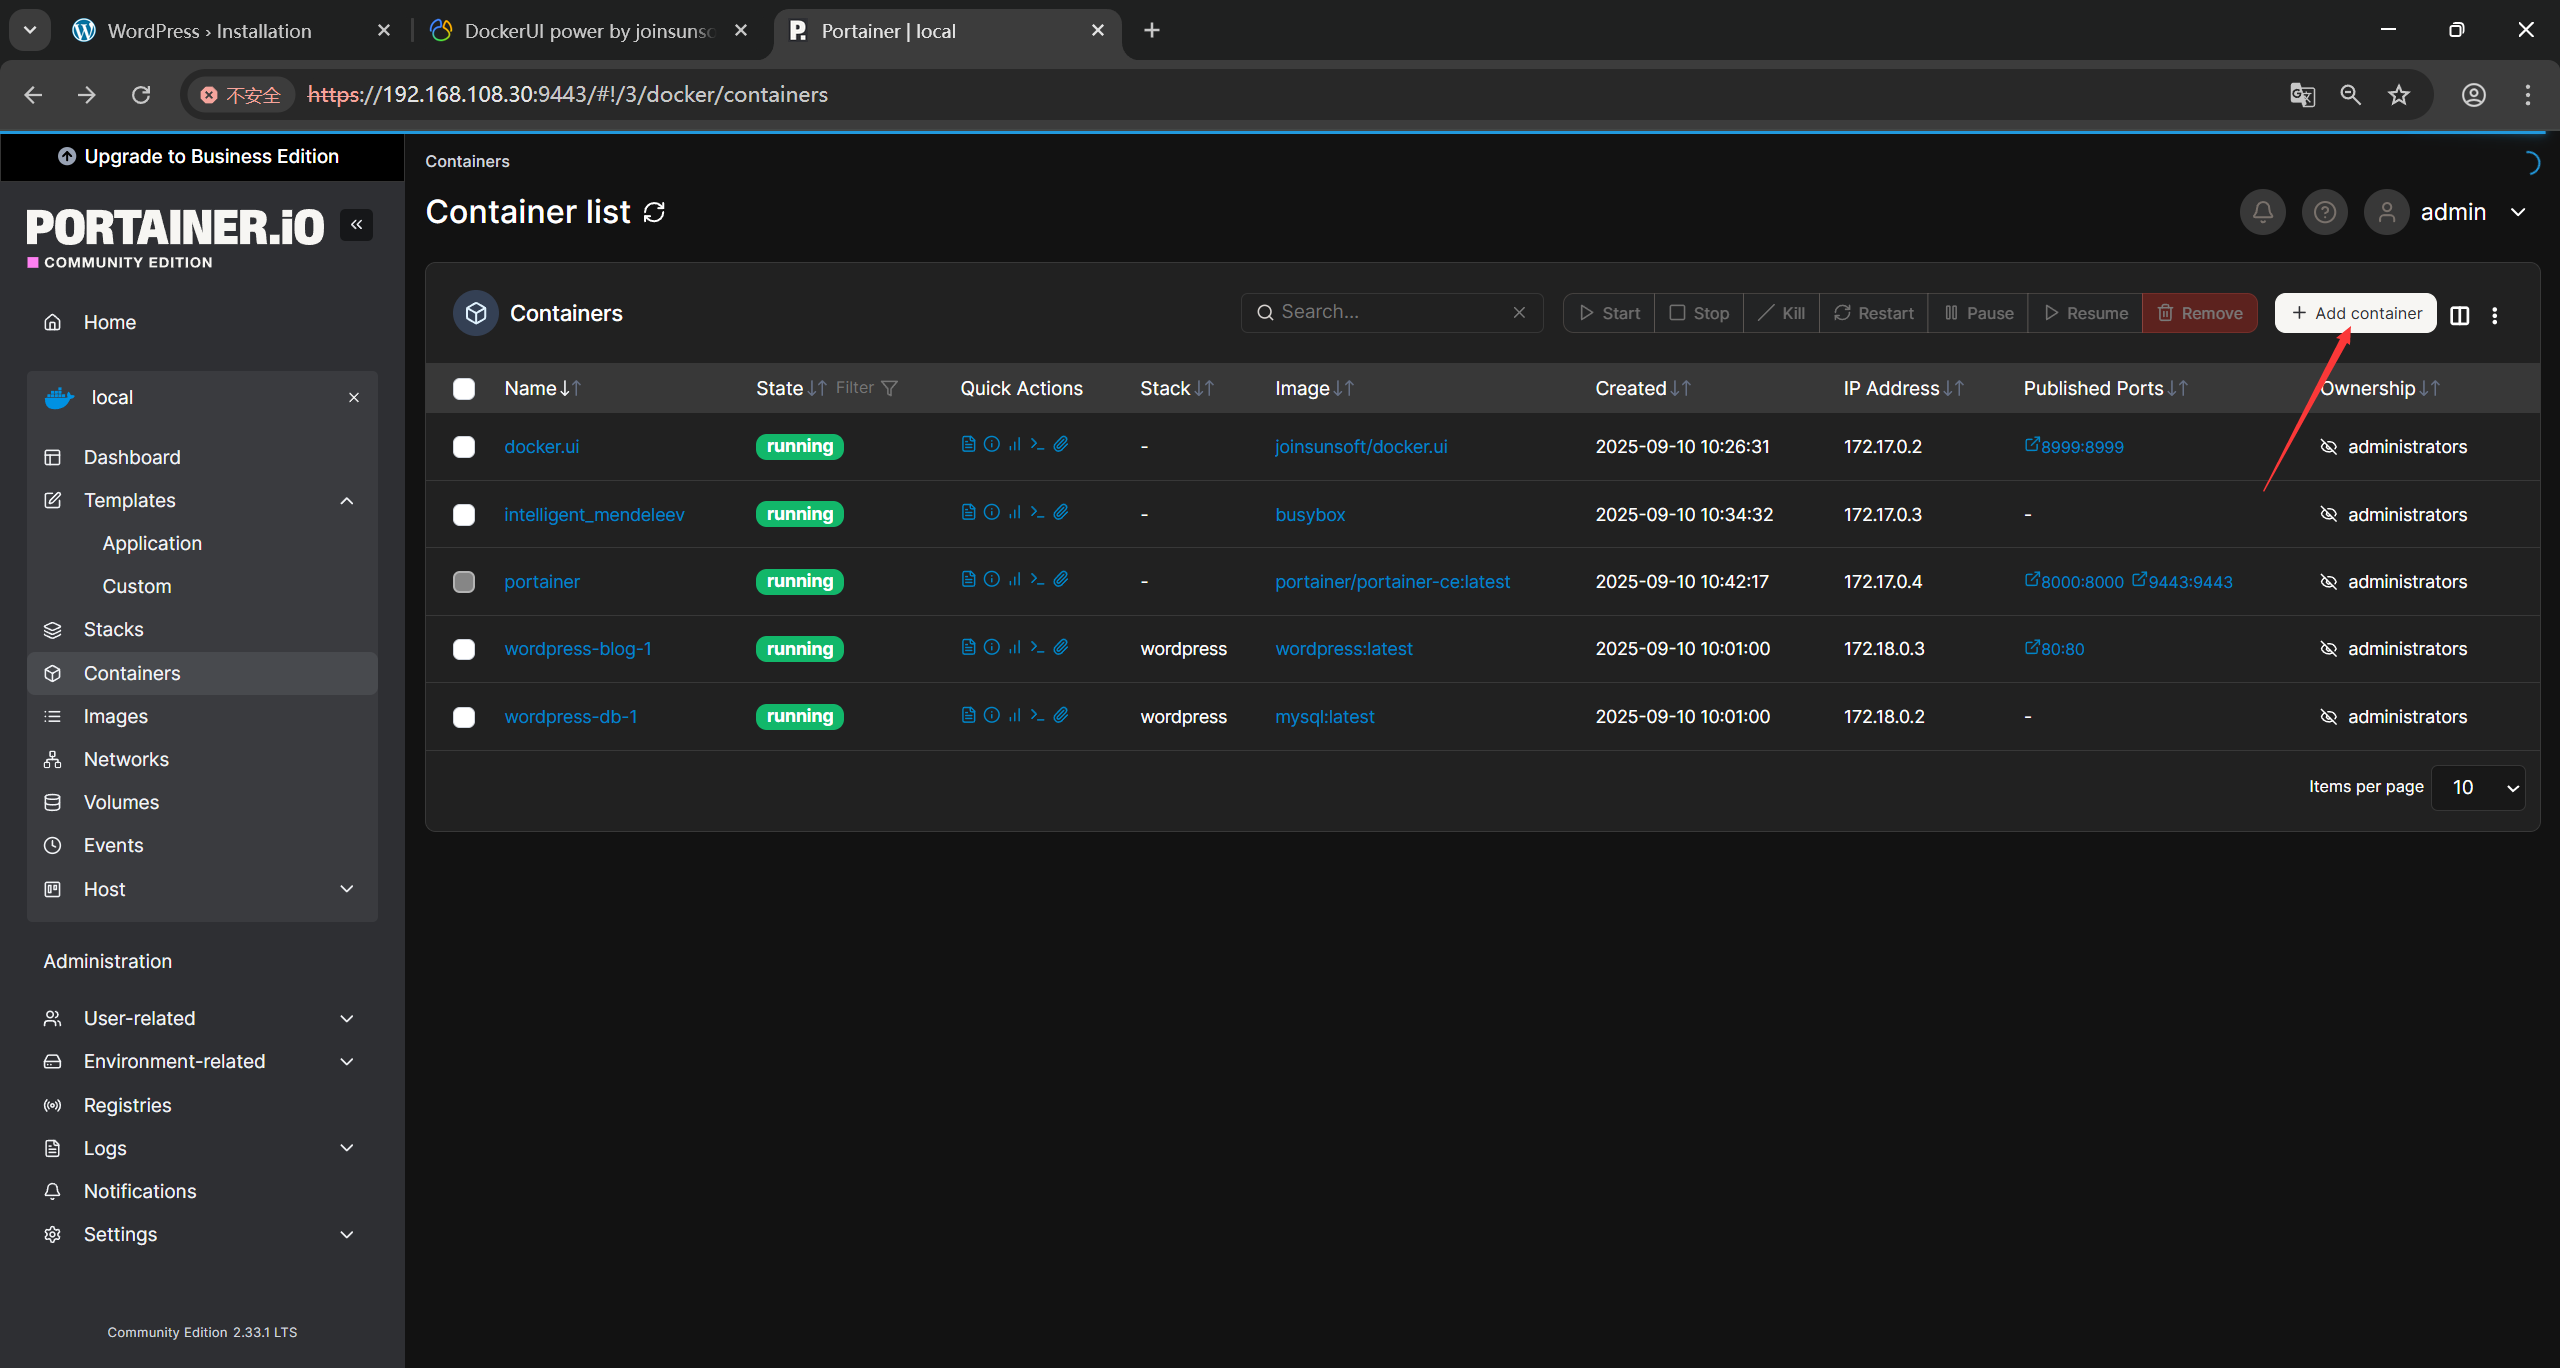The width and height of the screenshot is (2560, 1368).
Task: Open the help question mark icon
Action: (x=2324, y=212)
